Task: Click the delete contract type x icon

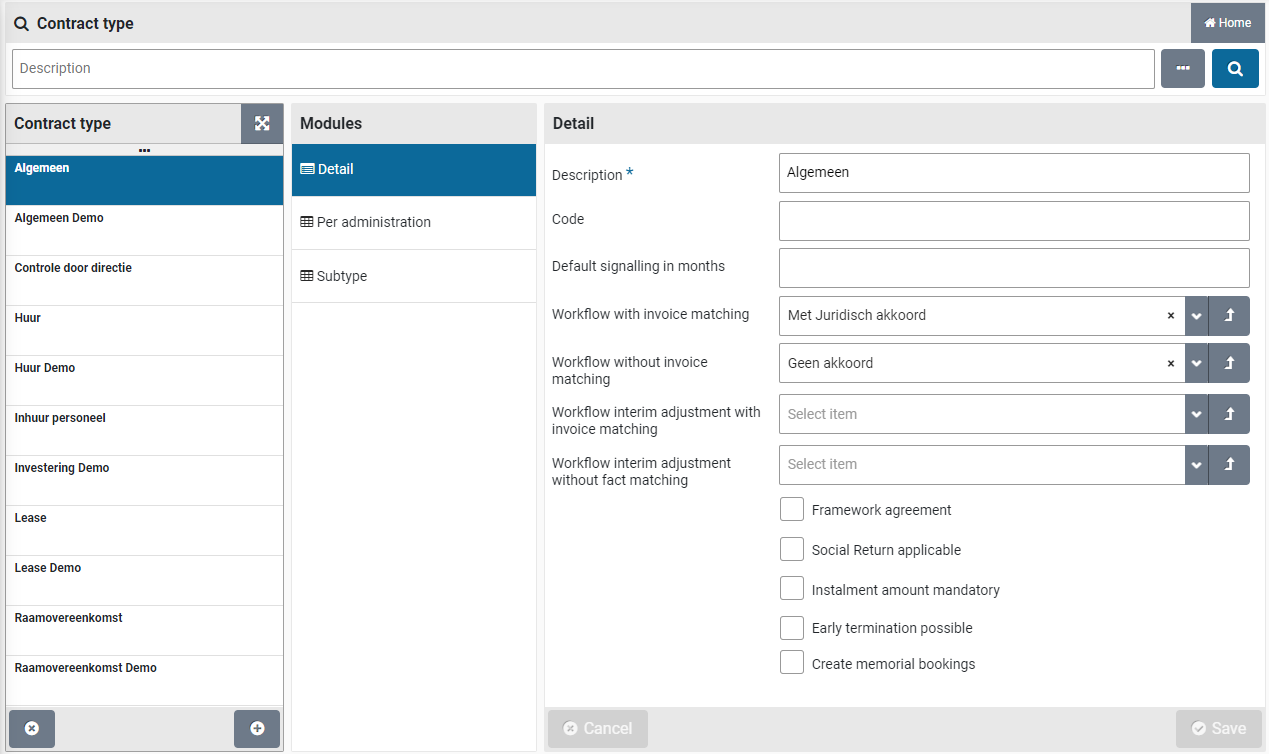Action: click(31, 729)
